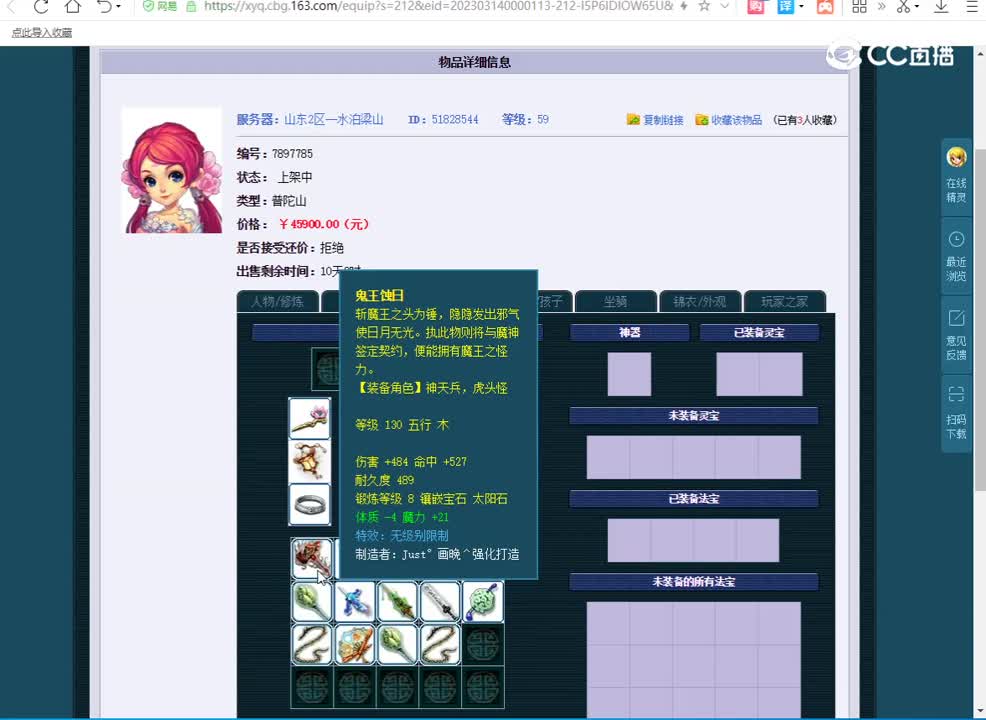Select the whip right of the green staff
The height and width of the screenshot is (720, 986).
440,645
